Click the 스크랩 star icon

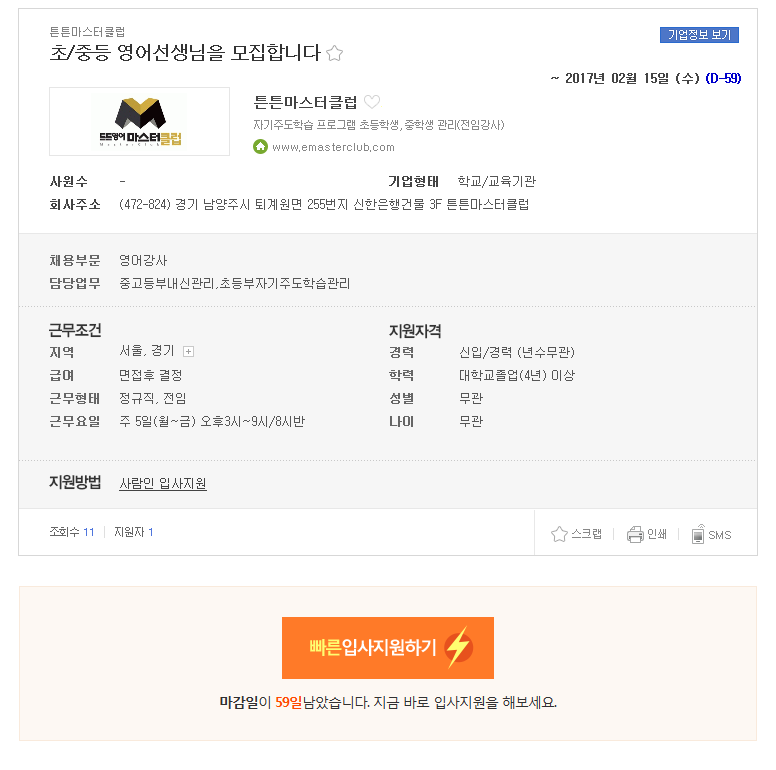pos(559,534)
